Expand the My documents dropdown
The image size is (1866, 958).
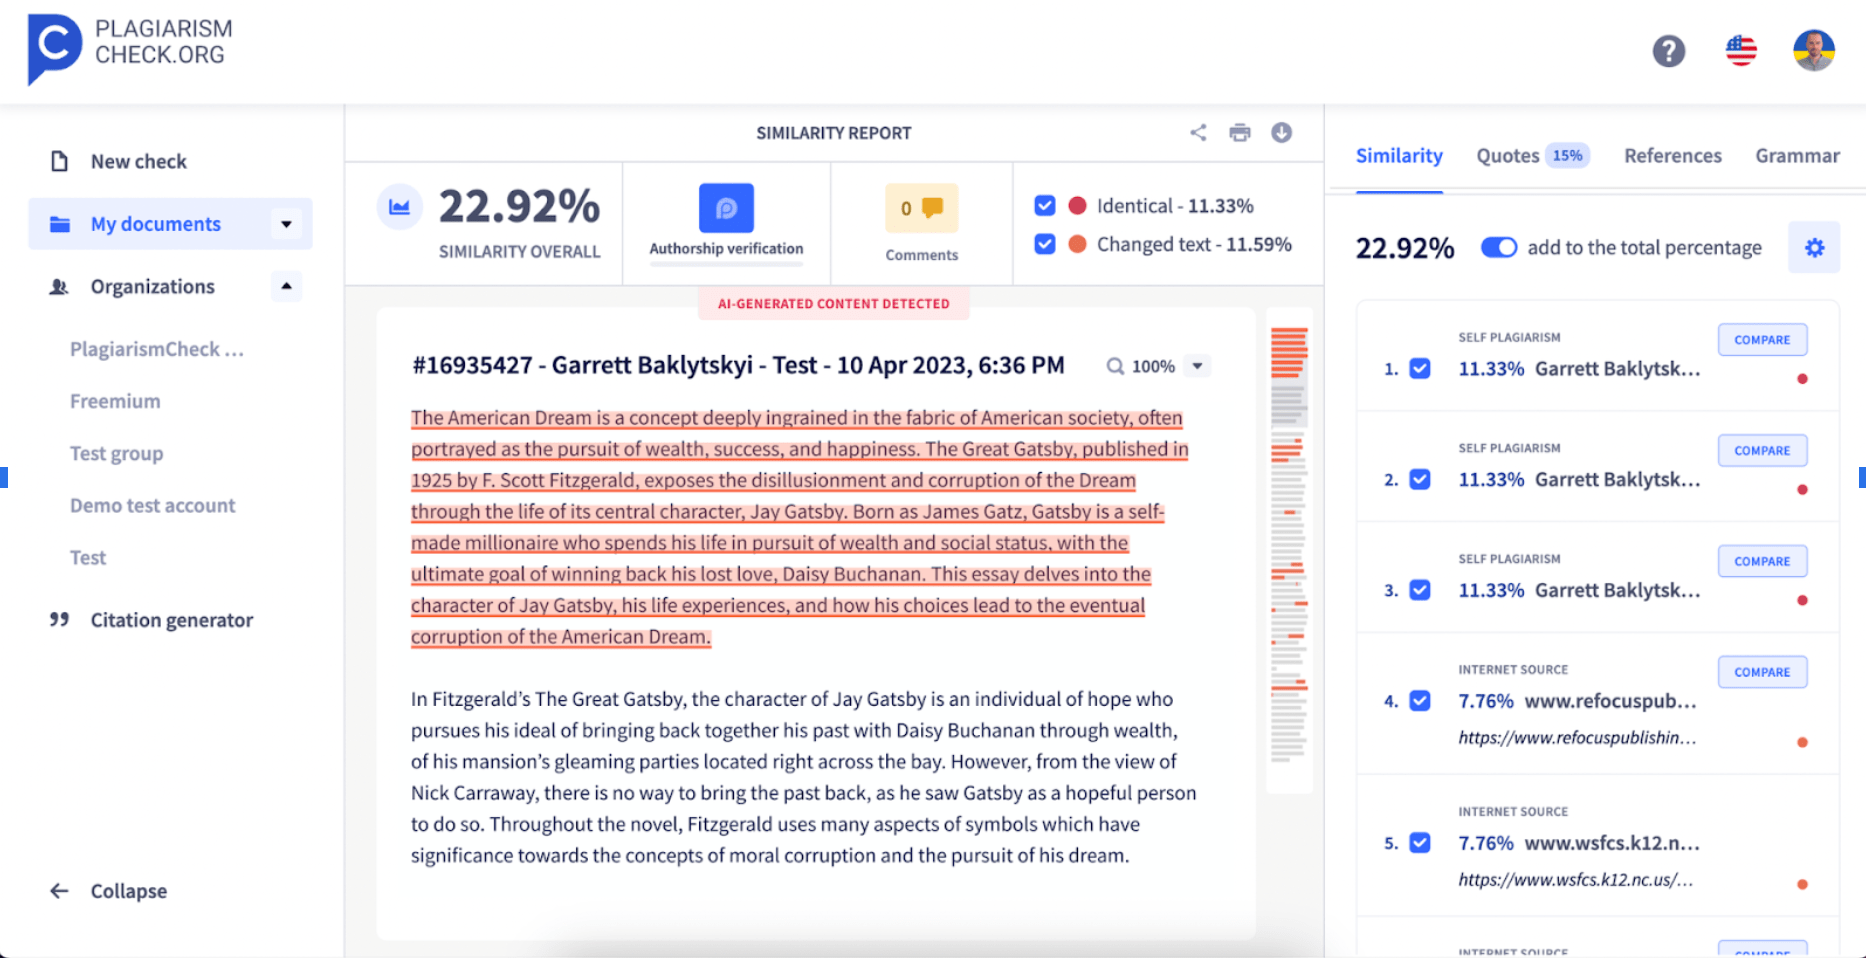[x=288, y=224]
